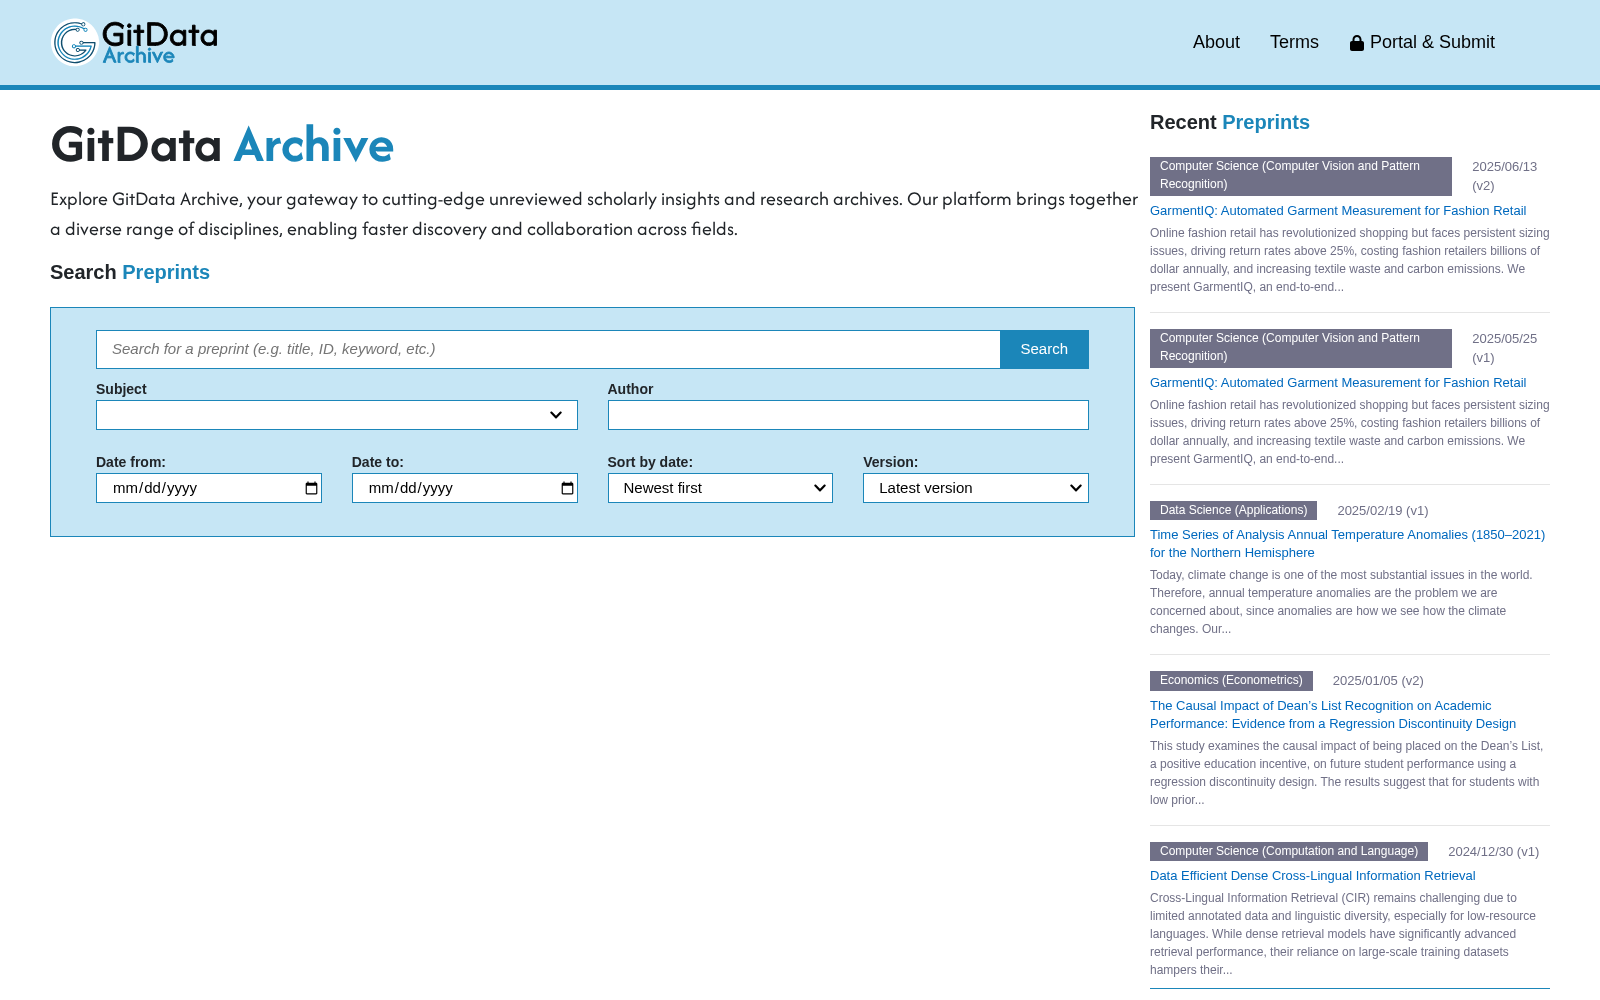The height and width of the screenshot is (1000, 1600).
Task: Click the Search button
Action: click(x=1044, y=349)
